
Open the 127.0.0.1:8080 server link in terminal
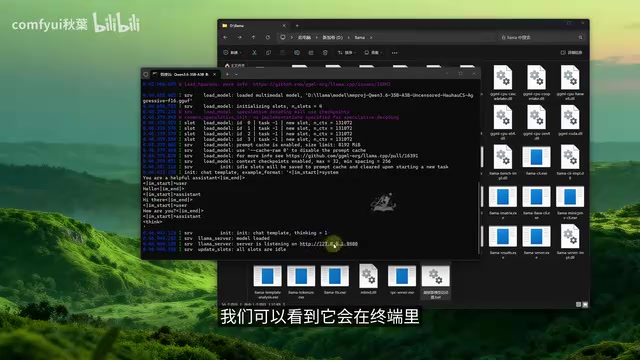pos(329,244)
